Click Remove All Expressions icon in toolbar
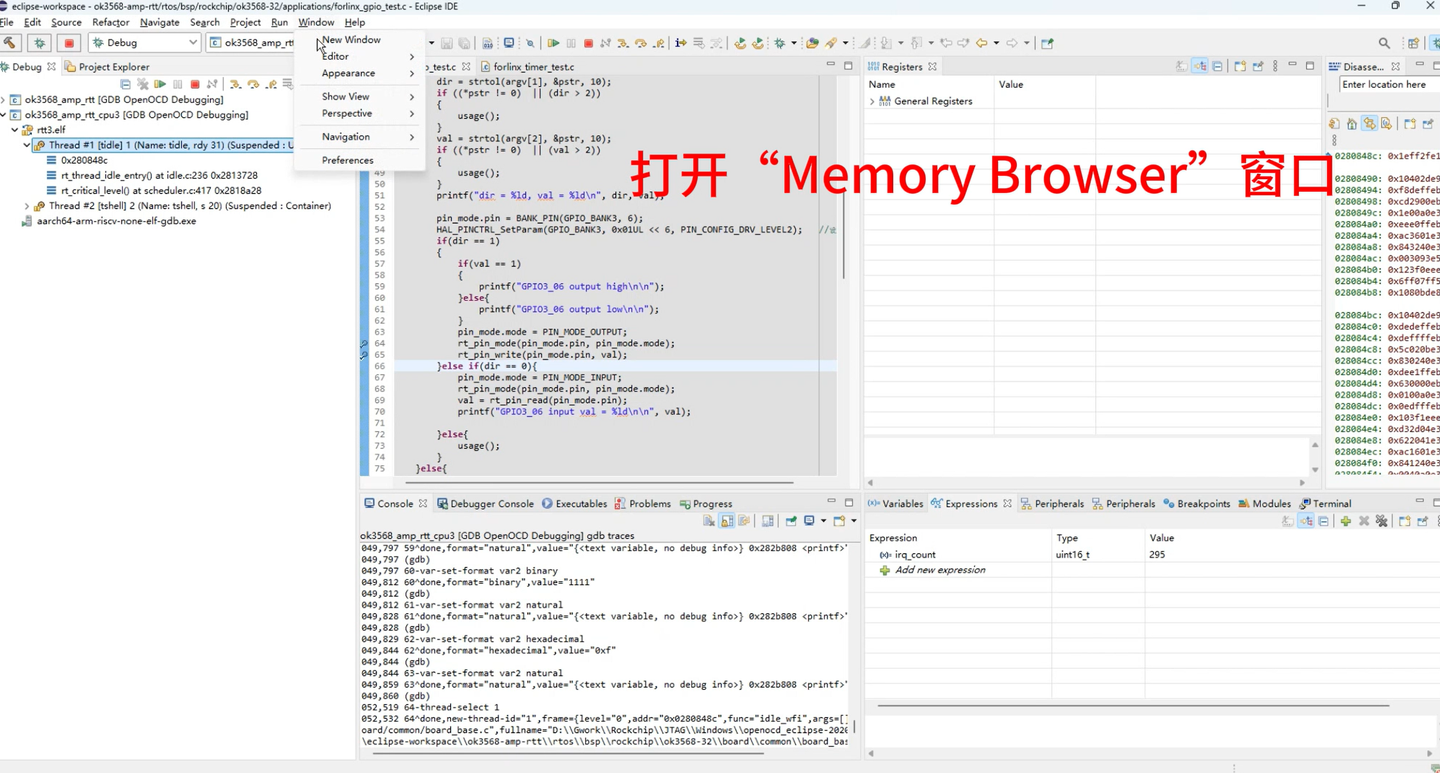1440x773 pixels. click(x=1382, y=521)
